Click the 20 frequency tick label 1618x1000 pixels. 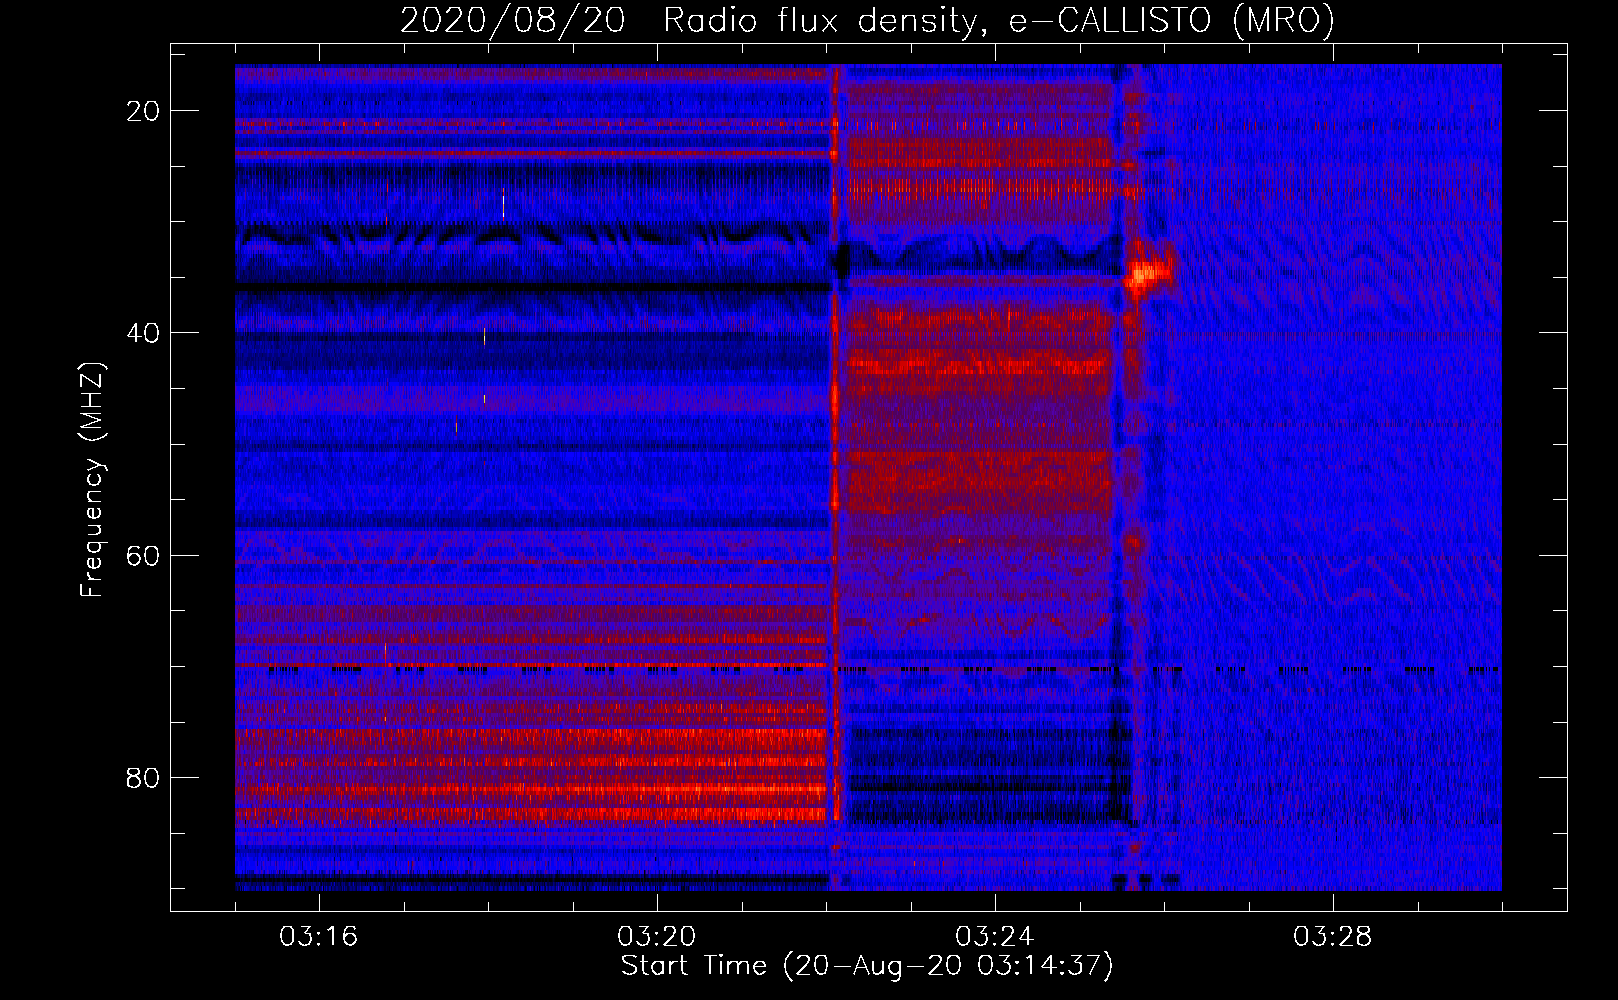[x=143, y=111]
